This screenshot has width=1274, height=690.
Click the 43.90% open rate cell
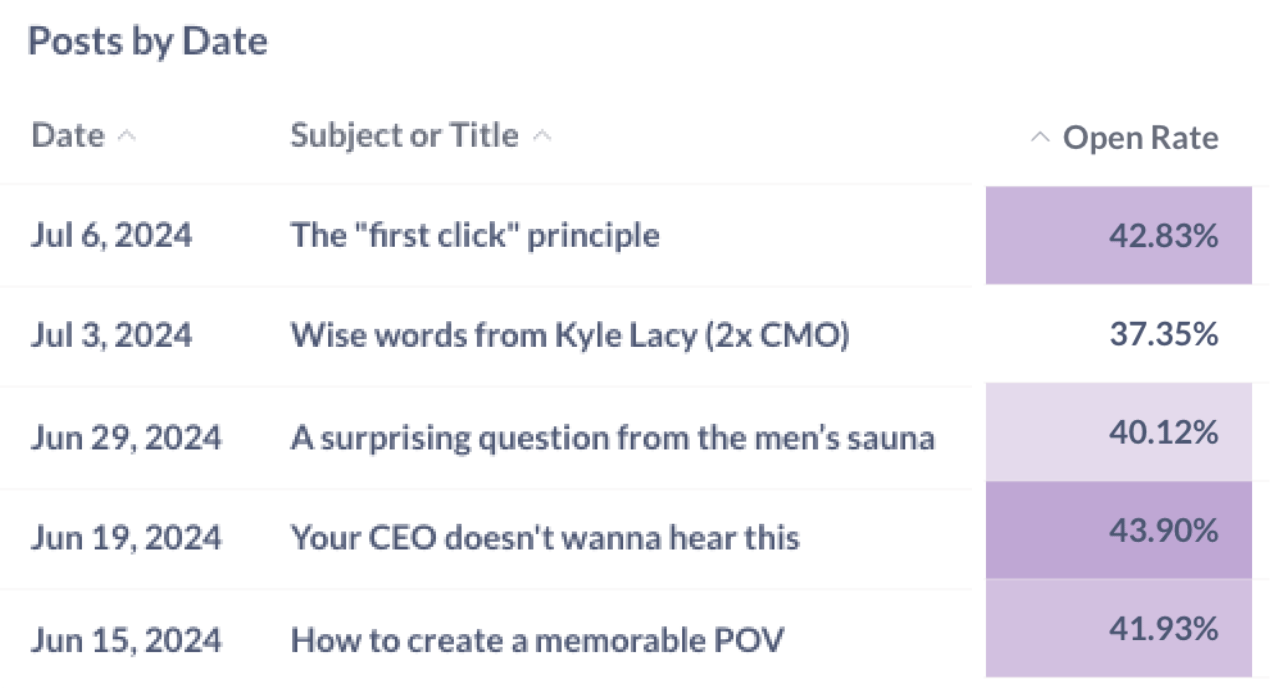point(1118,530)
